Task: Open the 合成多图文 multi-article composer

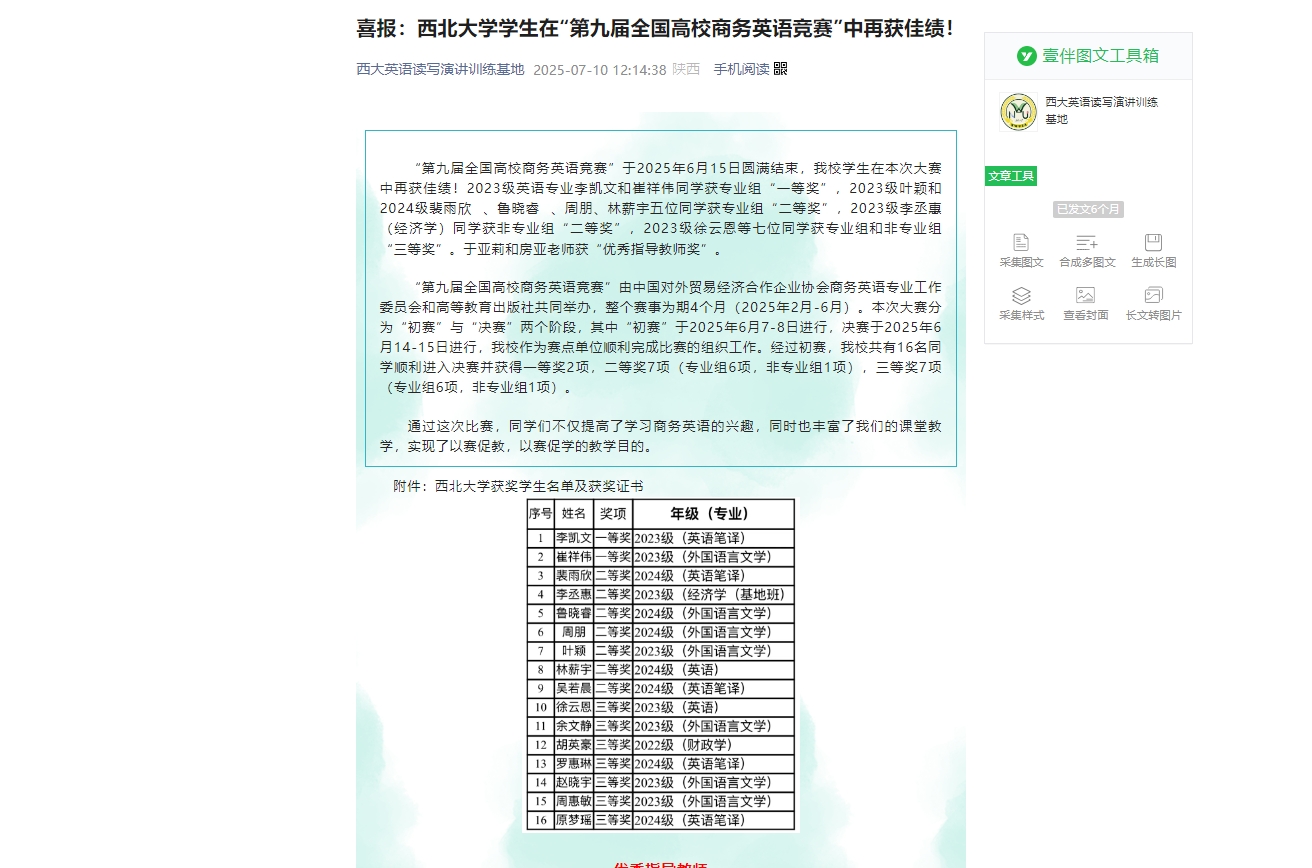Action: (x=1086, y=250)
